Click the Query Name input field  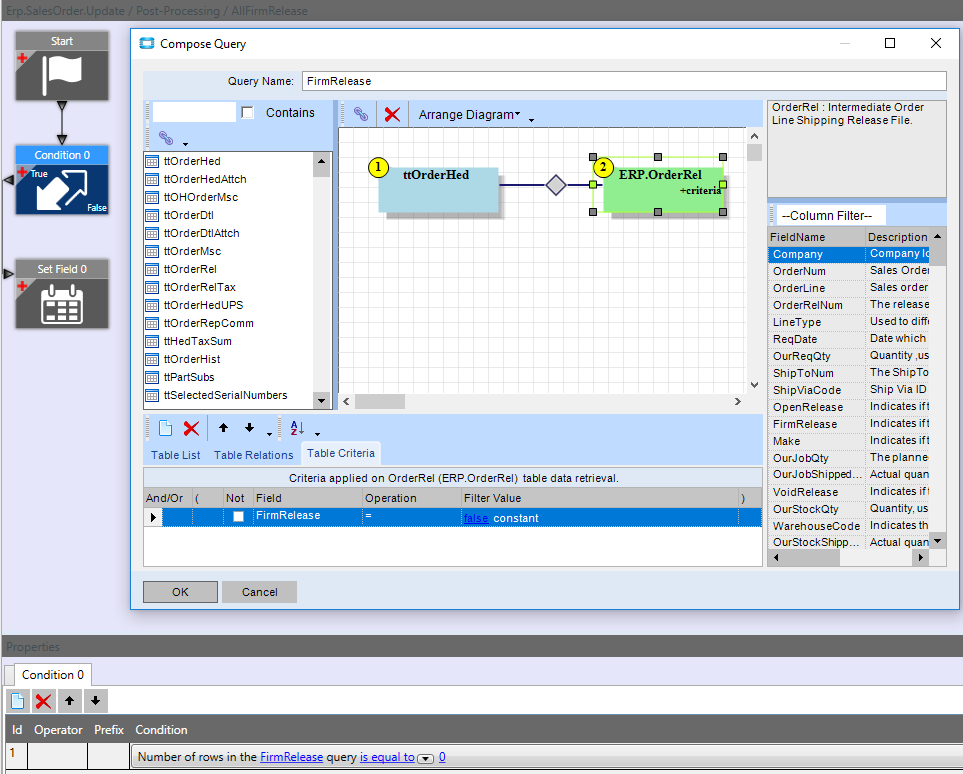pyautogui.click(x=624, y=81)
